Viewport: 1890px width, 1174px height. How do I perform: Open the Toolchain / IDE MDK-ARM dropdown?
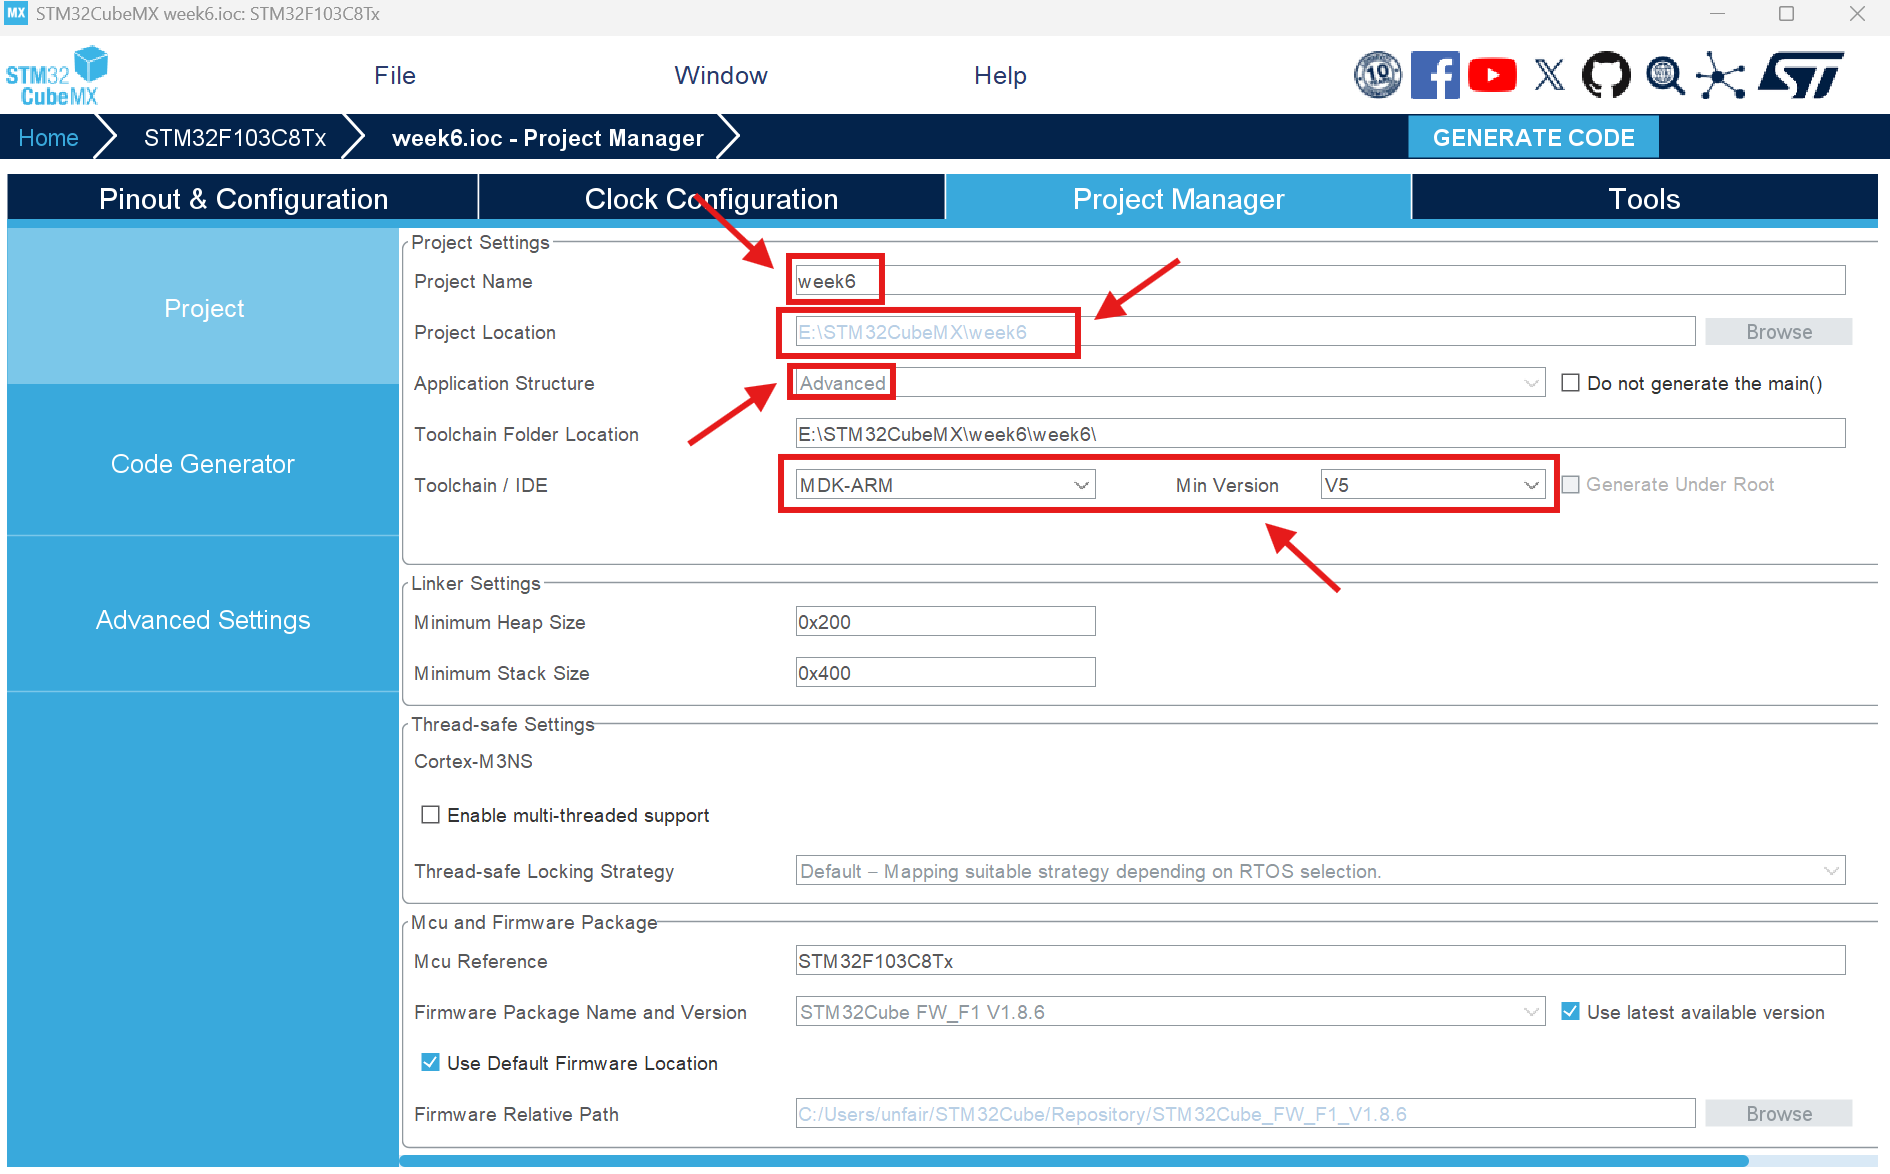945,485
